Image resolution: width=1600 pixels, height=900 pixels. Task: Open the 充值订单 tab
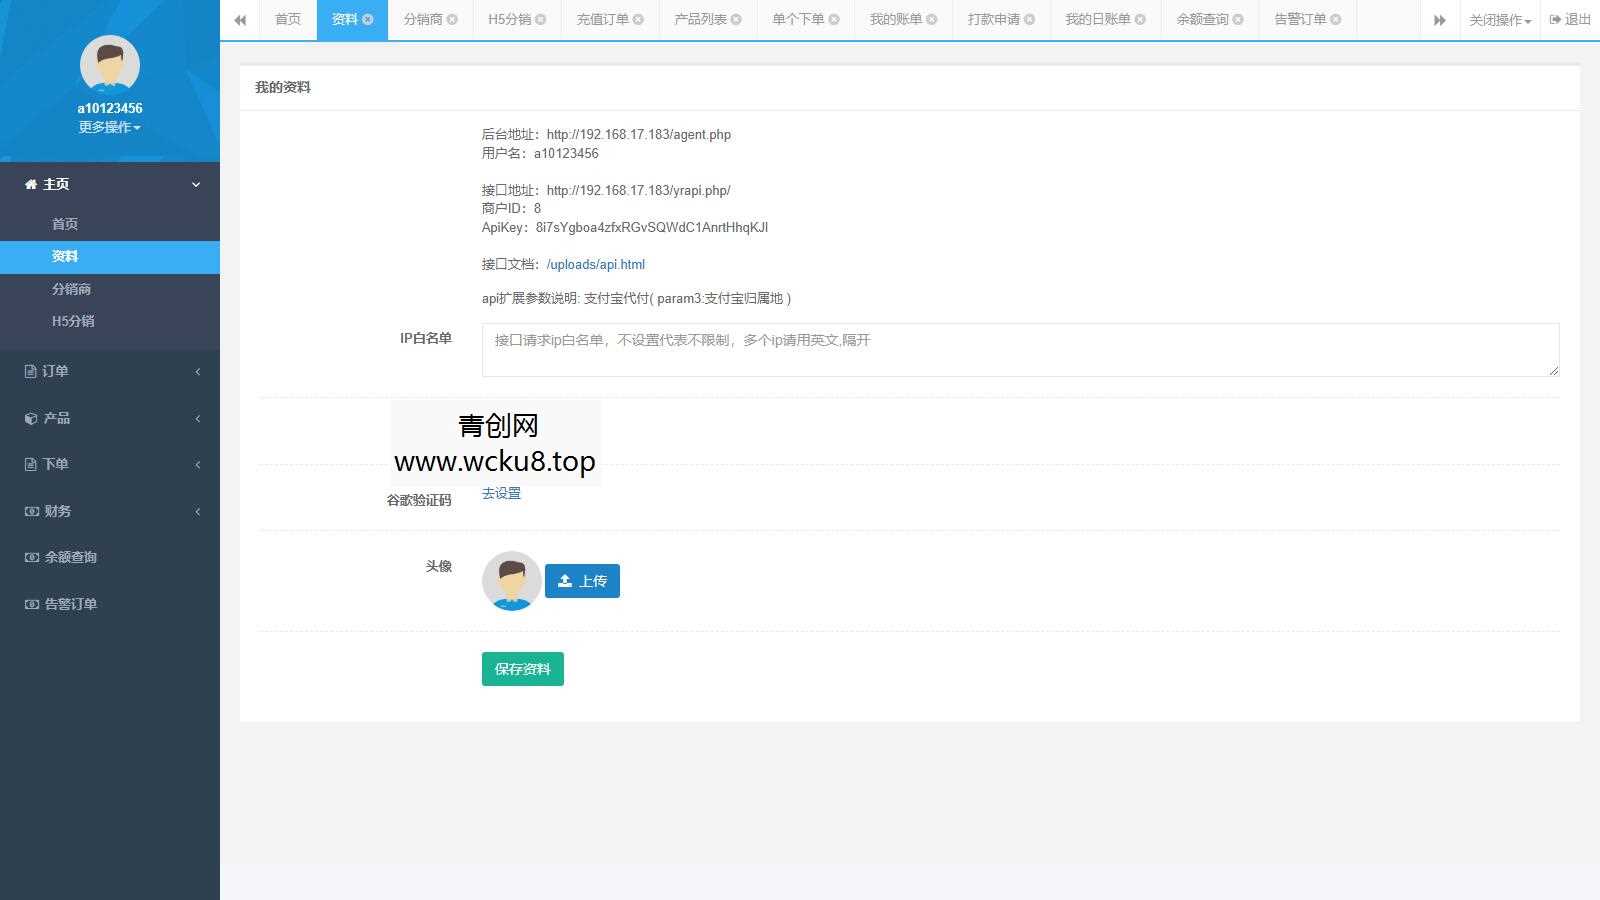point(603,18)
